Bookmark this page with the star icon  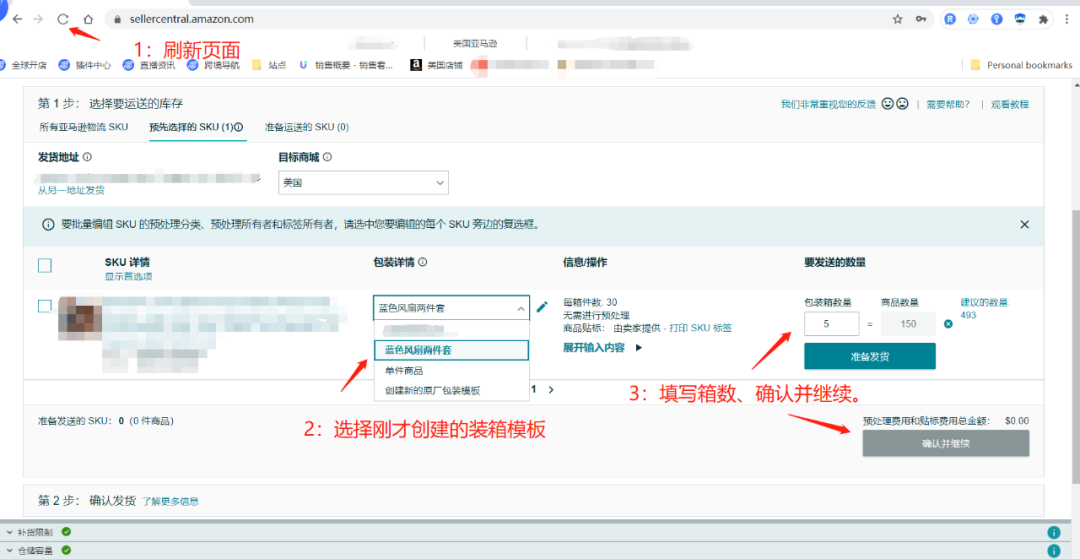coord(897,19)
